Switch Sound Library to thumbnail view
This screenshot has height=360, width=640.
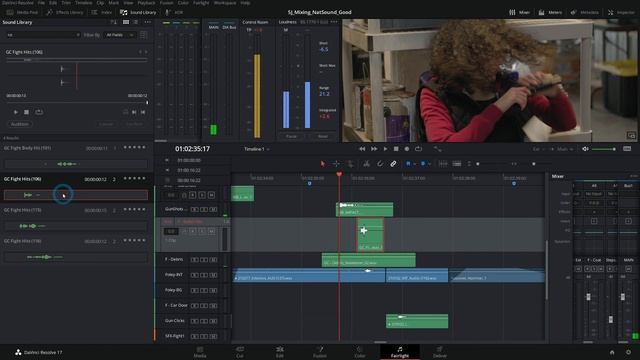pyautogui.click(x=126, y=22)
